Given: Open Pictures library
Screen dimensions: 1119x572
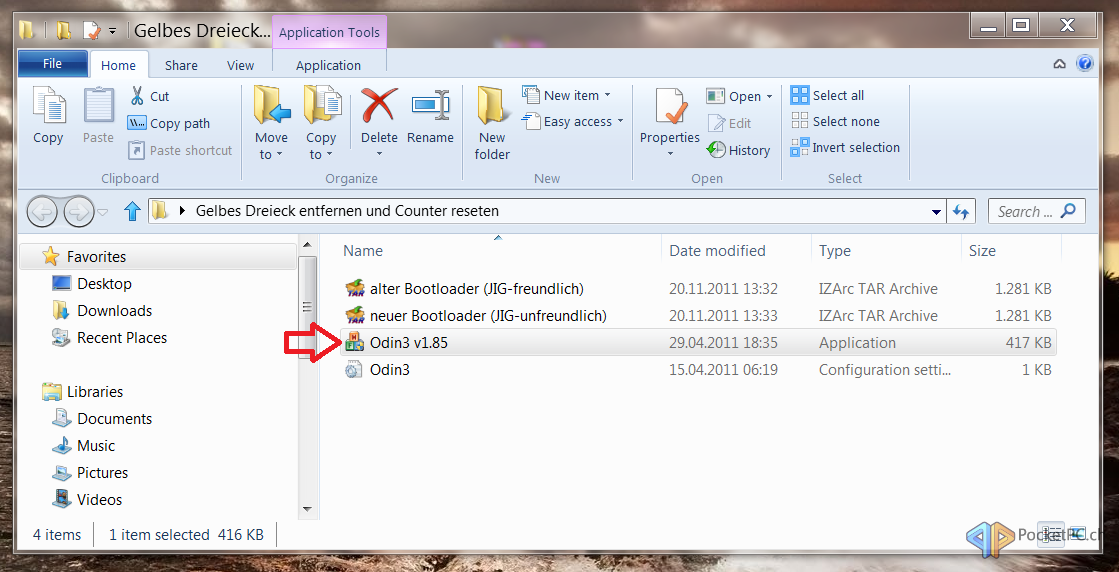Looking at the screenshot, I should pyautogui.click(x=102, y=473).
